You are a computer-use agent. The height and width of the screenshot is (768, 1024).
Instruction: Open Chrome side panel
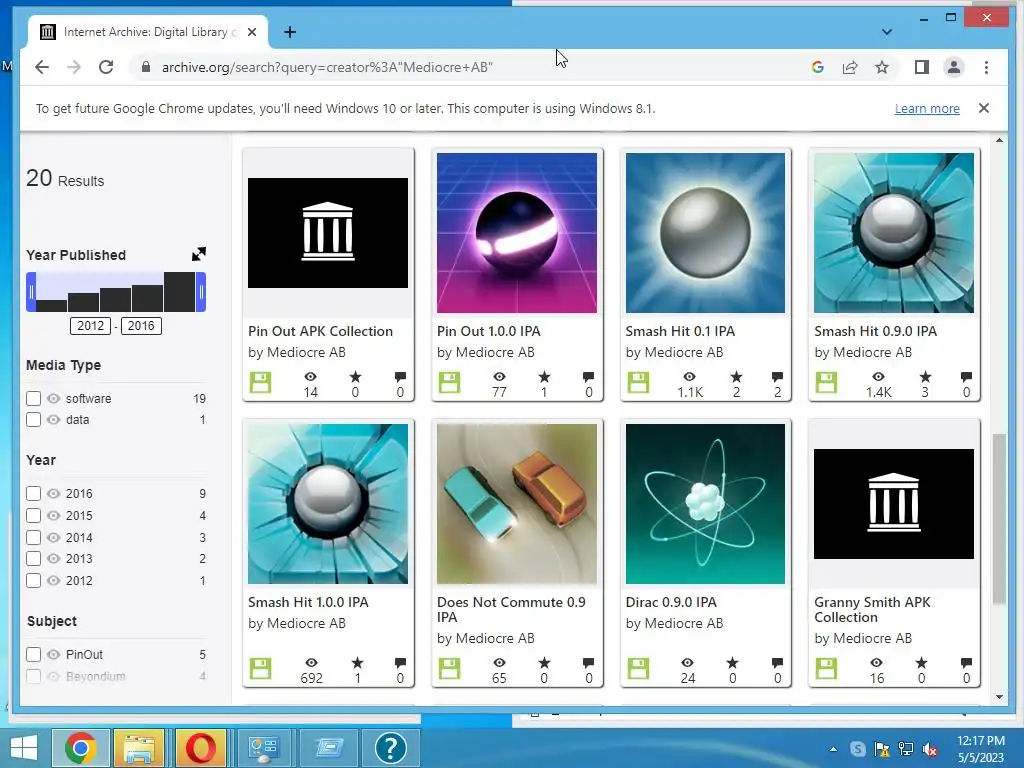coord(921,67)
